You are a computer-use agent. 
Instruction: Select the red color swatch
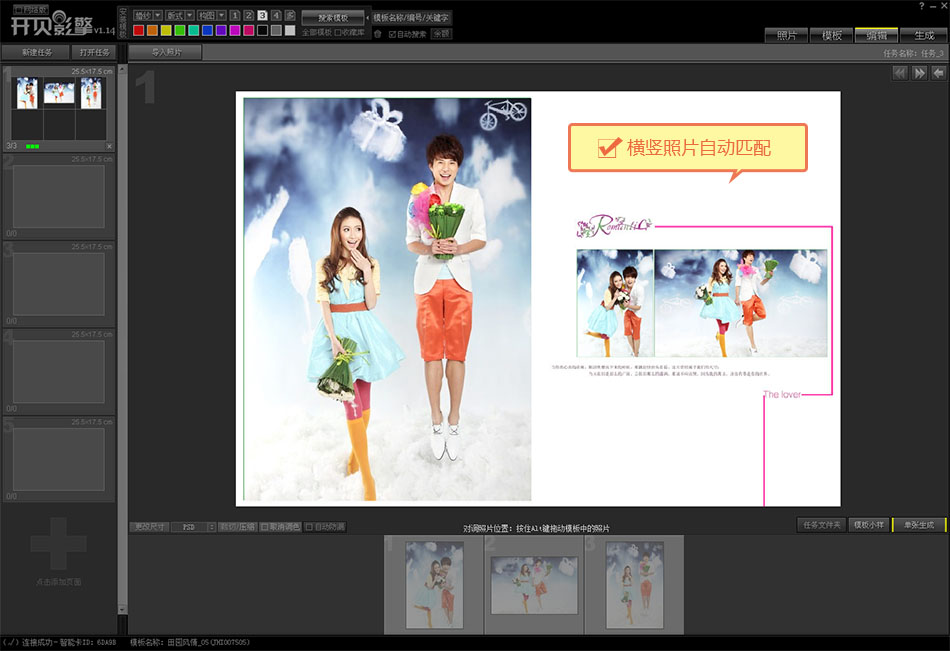click(139, 31)
